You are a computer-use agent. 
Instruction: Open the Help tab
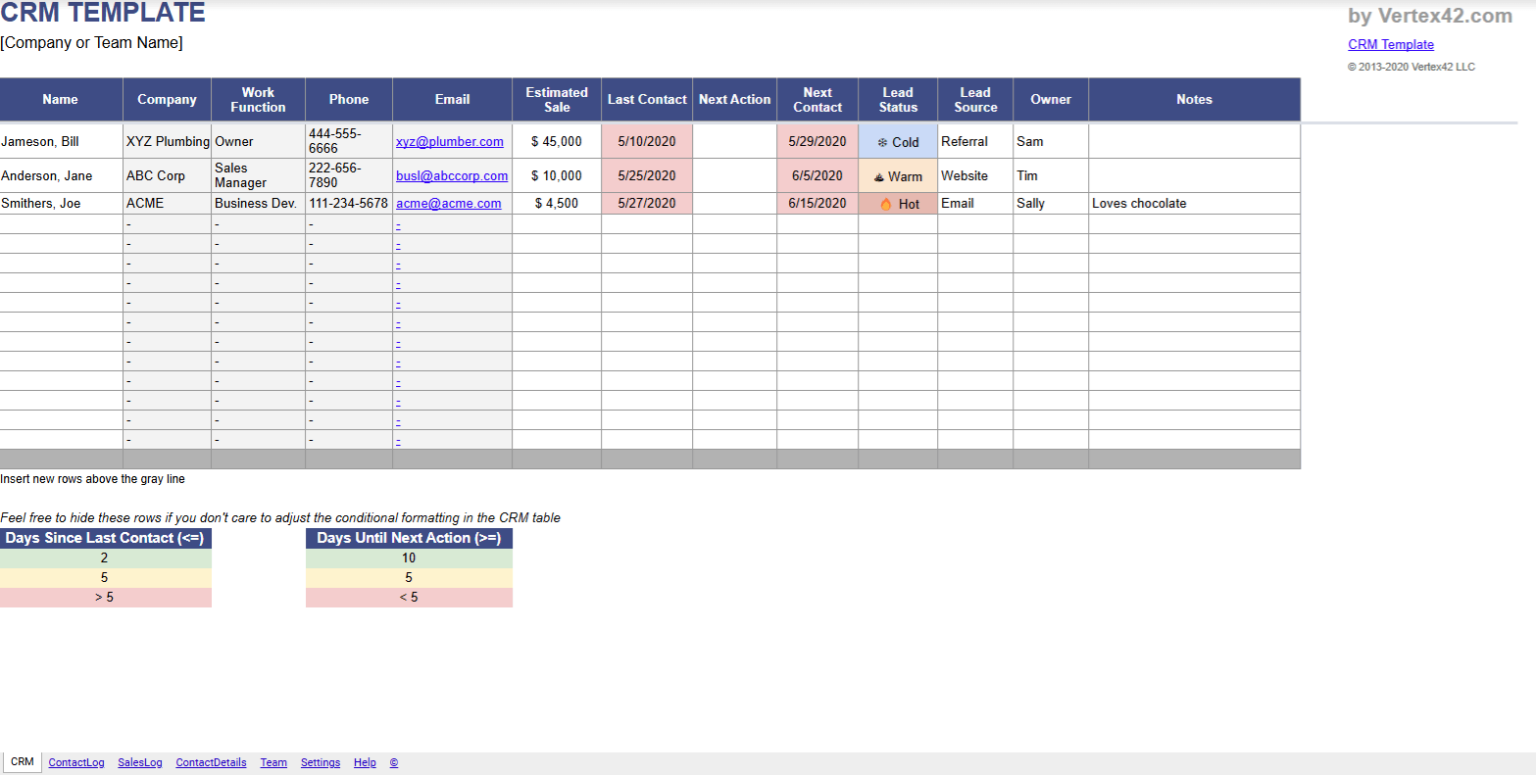(364, 762)
